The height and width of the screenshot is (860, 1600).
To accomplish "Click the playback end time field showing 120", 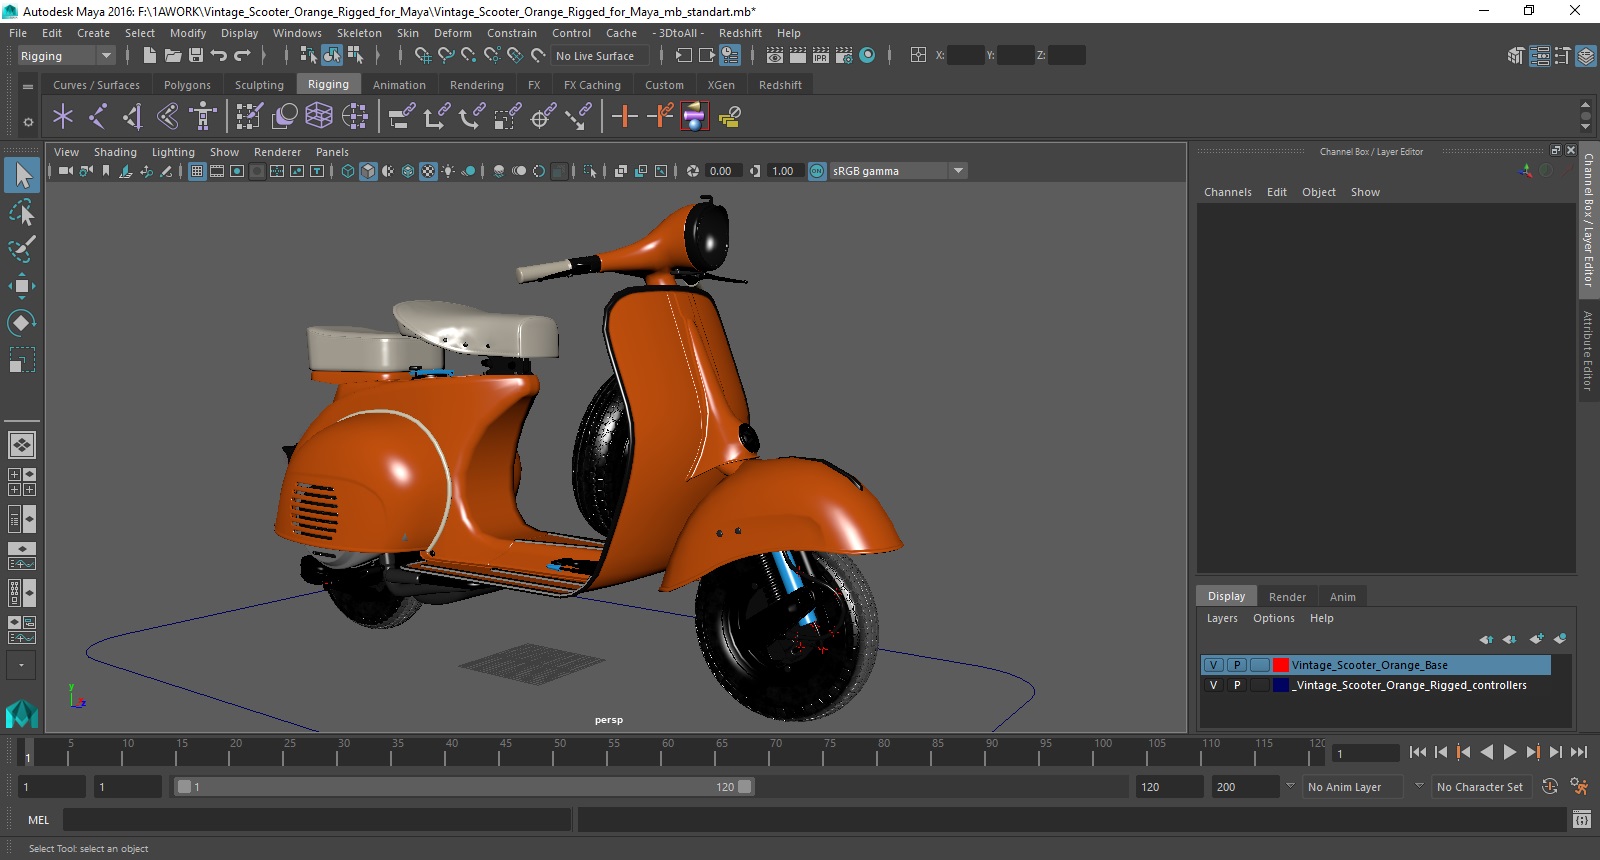I will click(x=1168, y=787).
